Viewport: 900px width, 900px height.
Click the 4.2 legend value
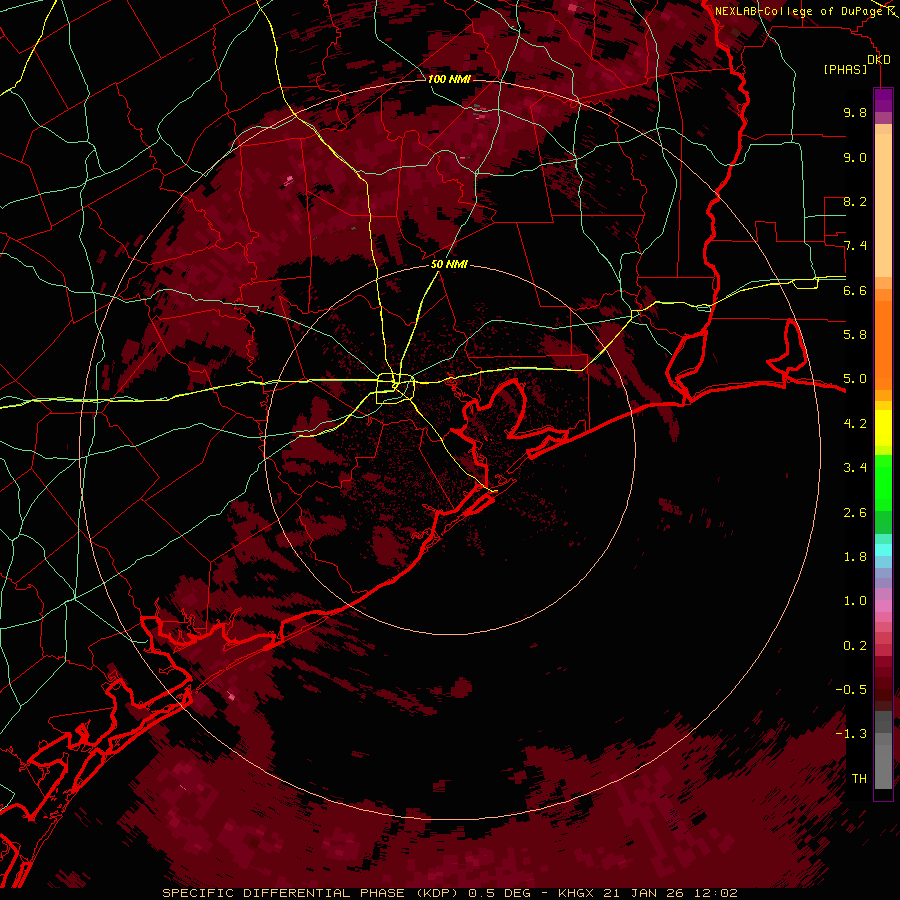click(x=855, y=424)
